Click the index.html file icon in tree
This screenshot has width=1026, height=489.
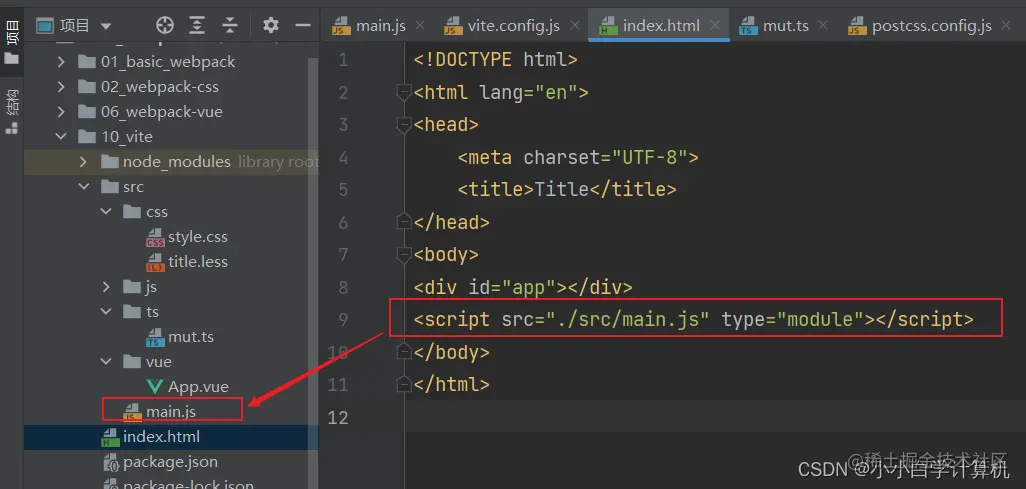[110, 437]
